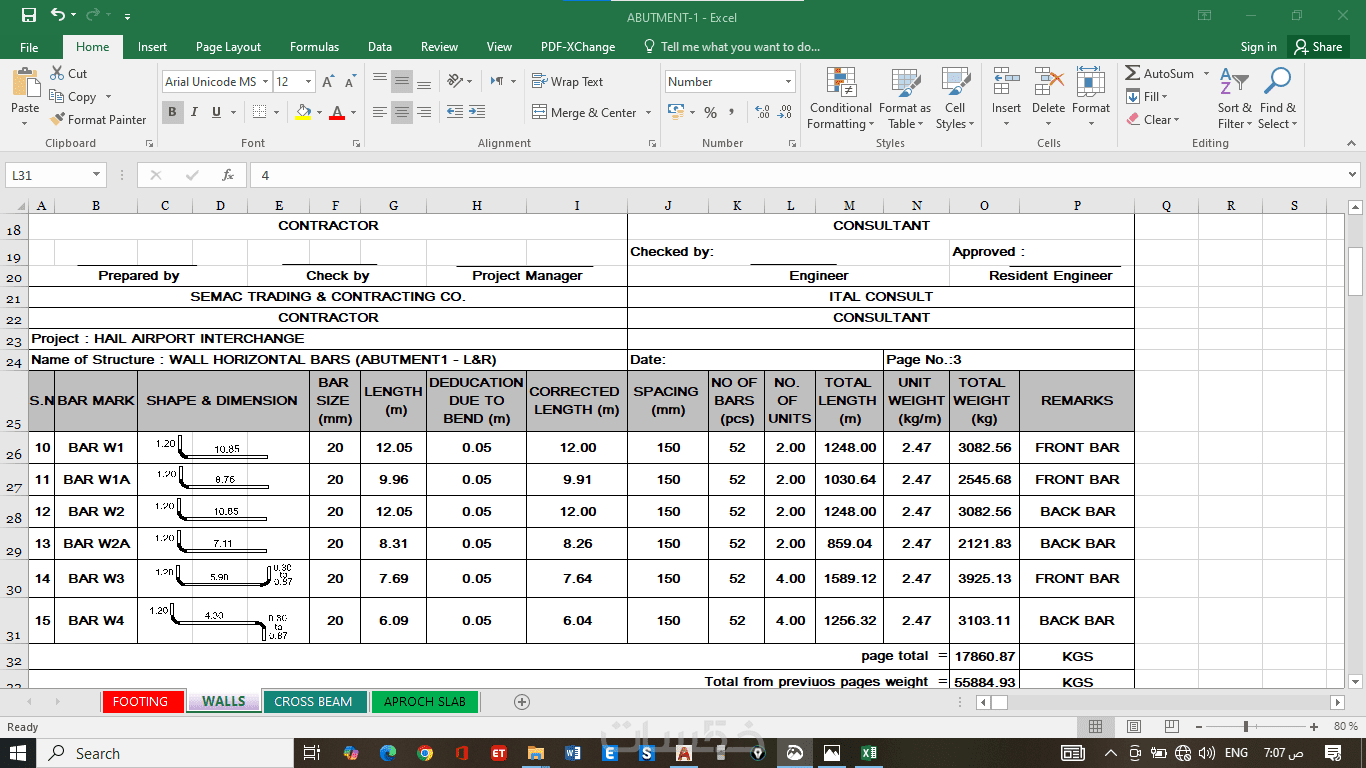This screenshot has height=768, width=1366.
Task: Open the Page Layout ribbon tab
Action: pos(228,47)
